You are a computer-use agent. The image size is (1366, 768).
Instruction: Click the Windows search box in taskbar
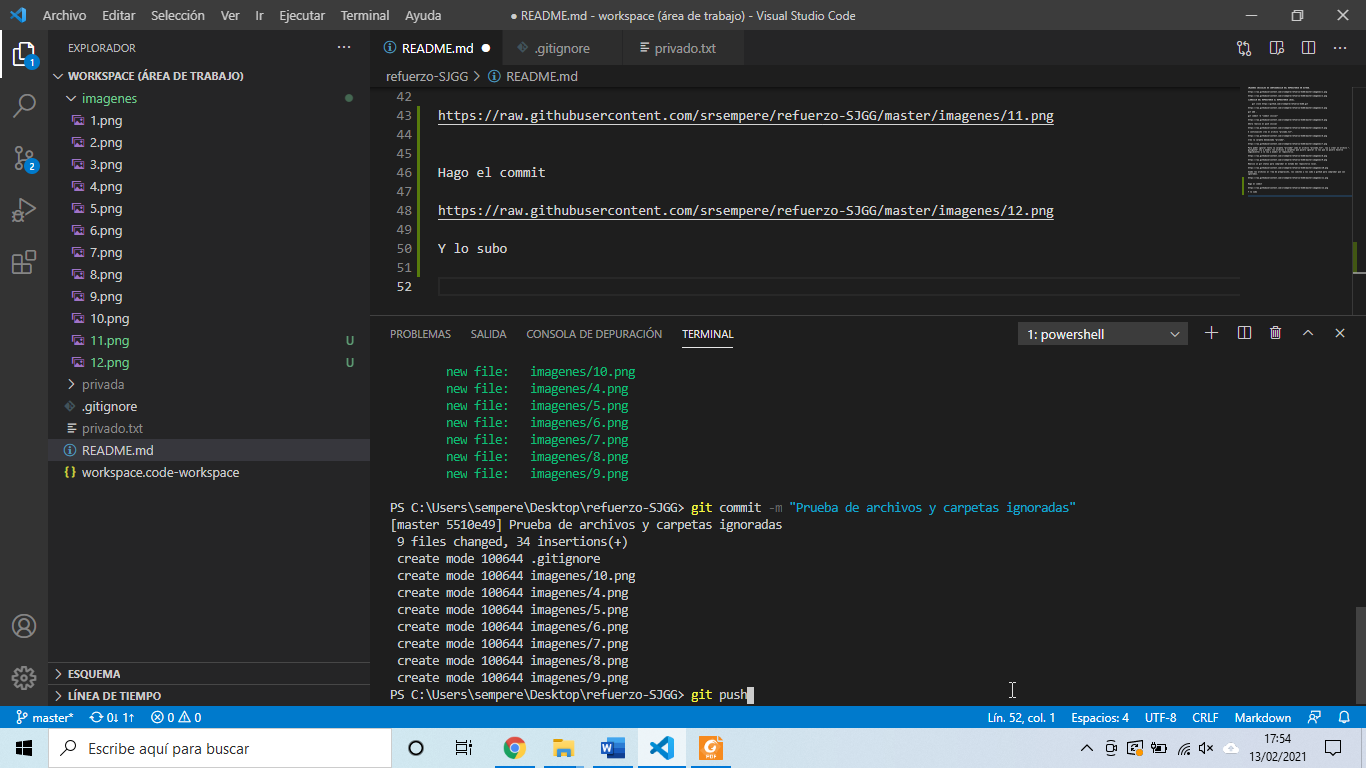219,748
